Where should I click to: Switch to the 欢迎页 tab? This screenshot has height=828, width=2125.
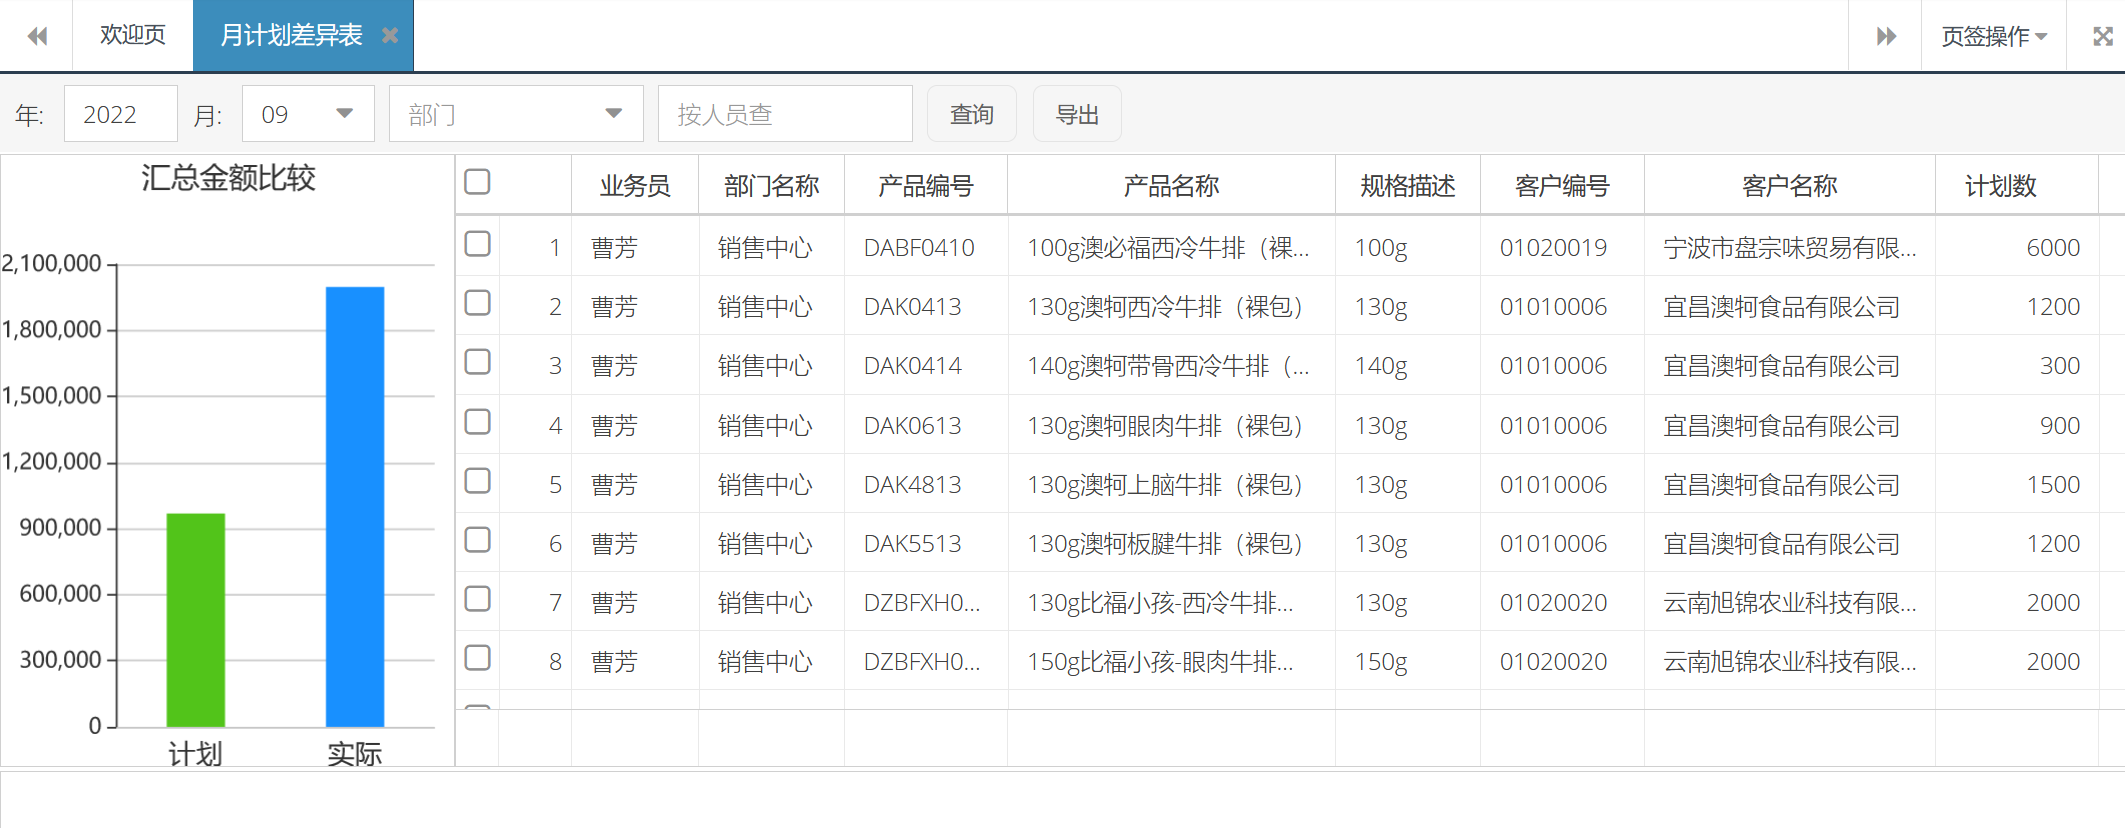(x=132, y=36)
